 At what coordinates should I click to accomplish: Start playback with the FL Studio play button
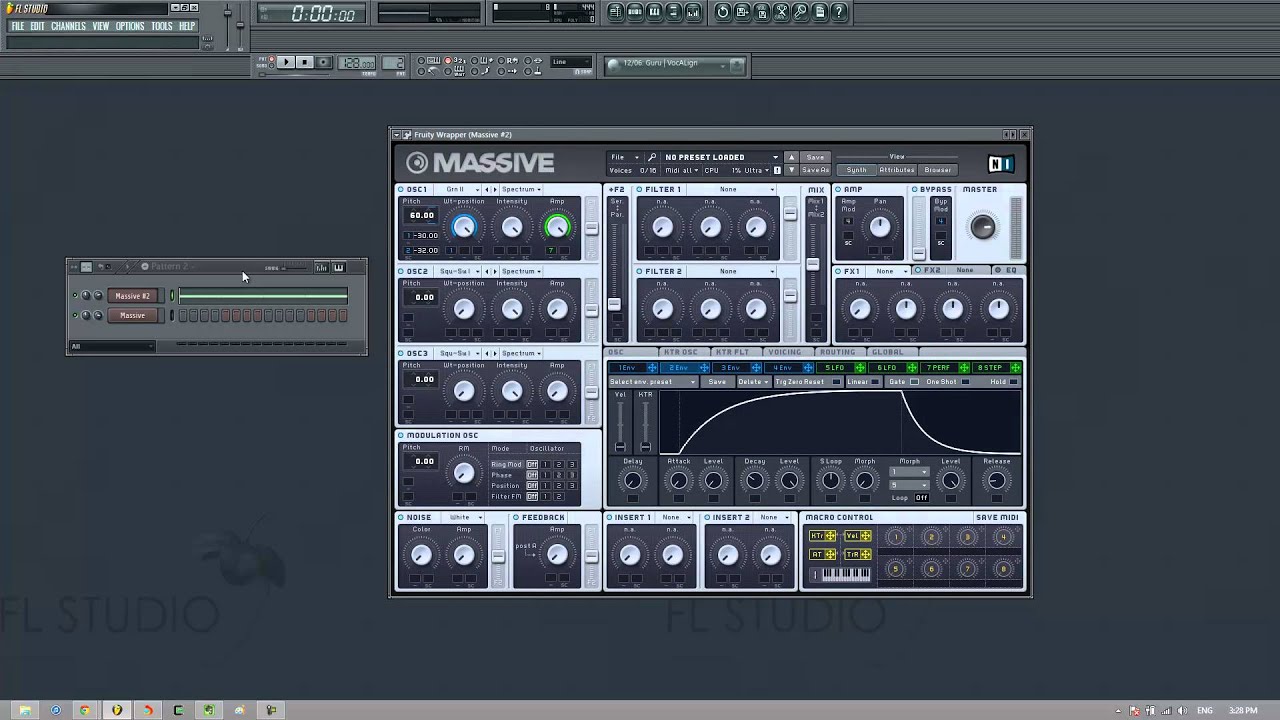tap(285, 62)
